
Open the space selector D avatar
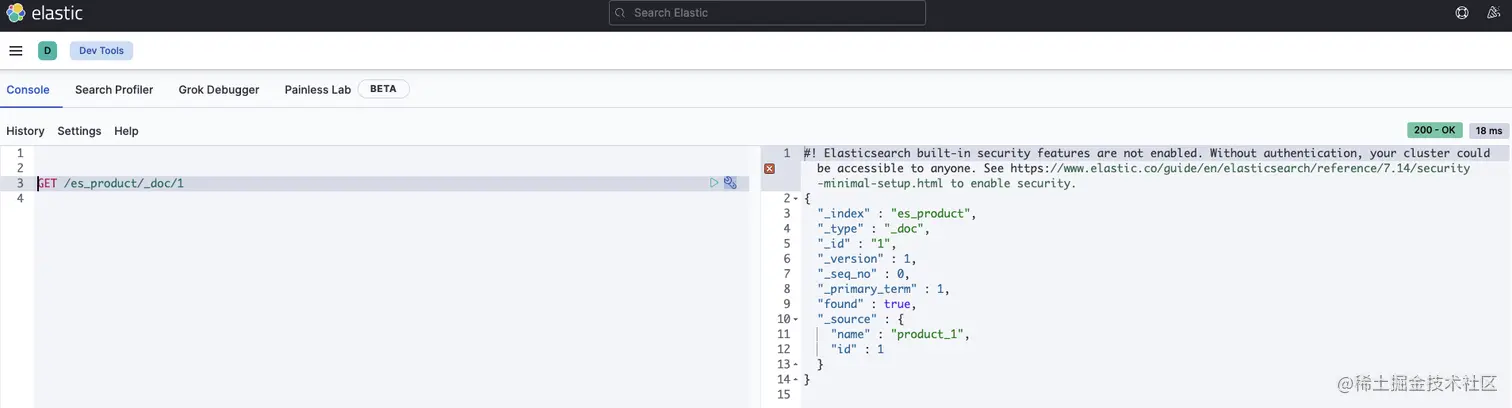(47, 51)
